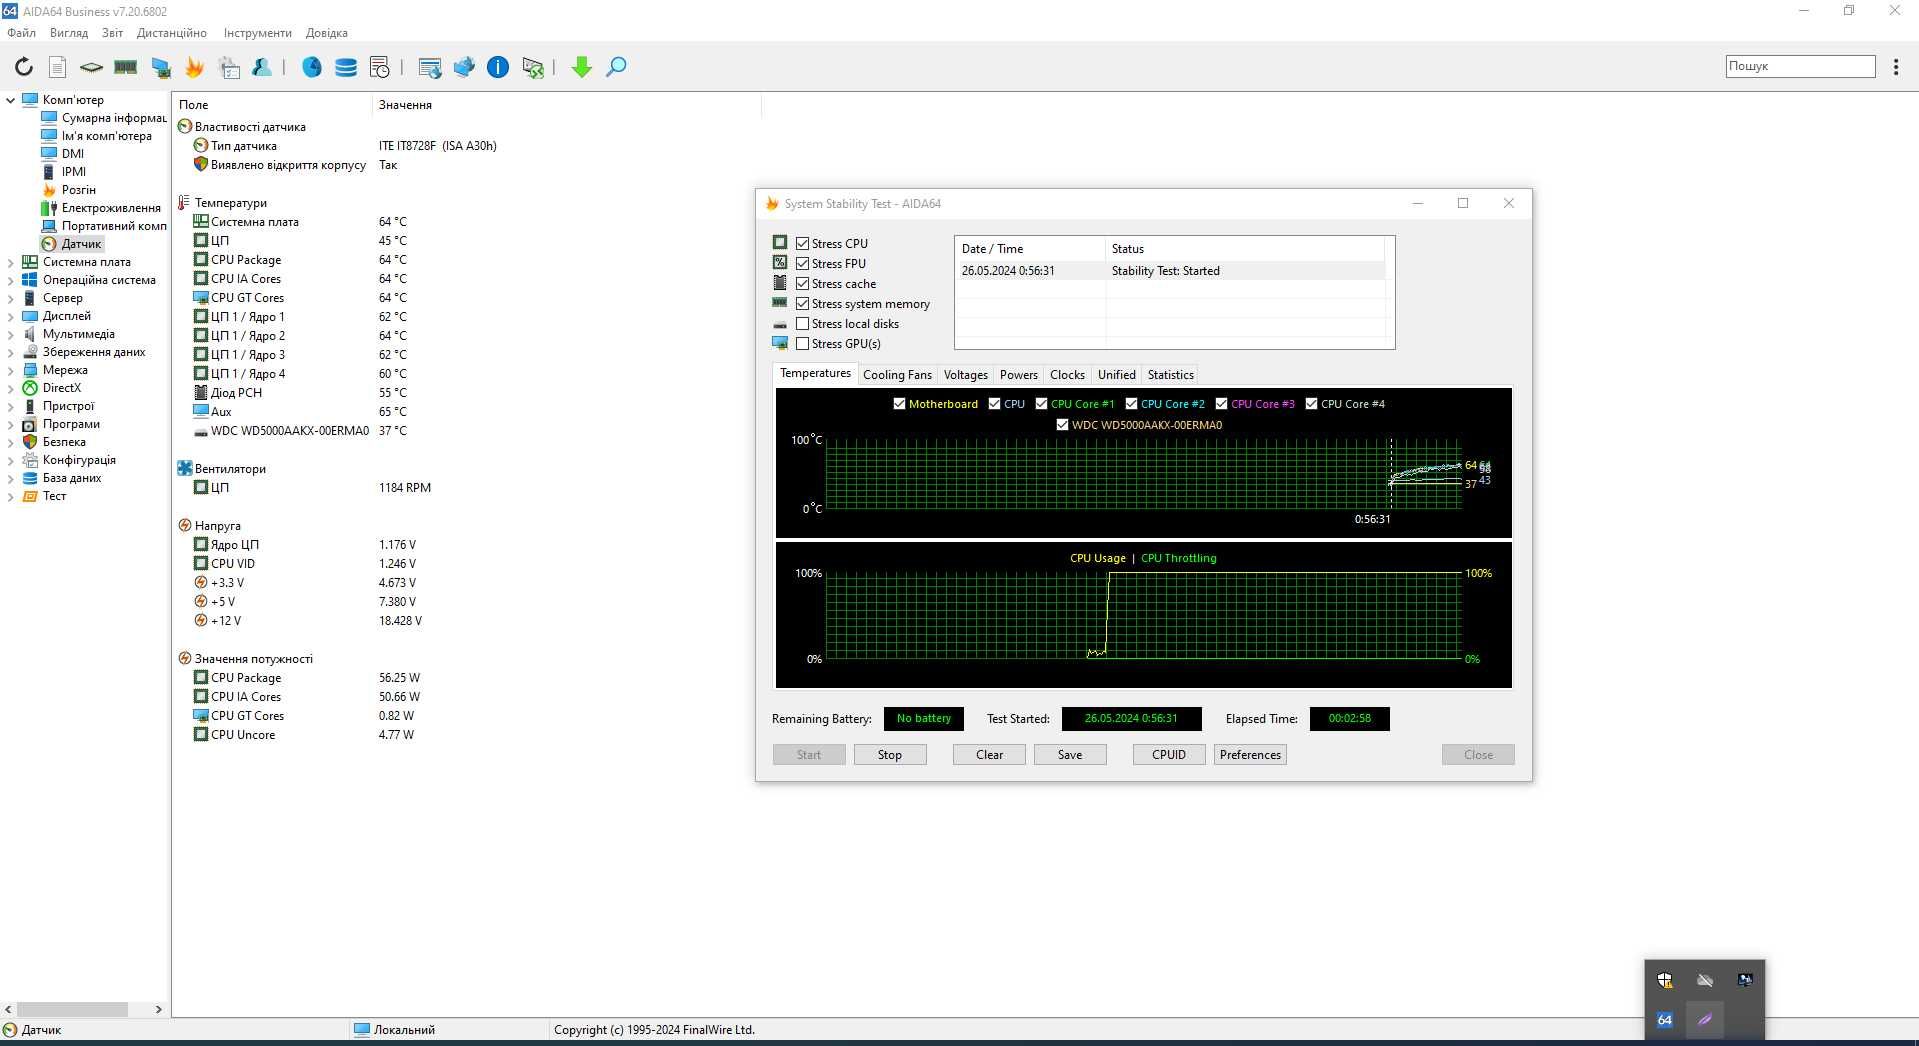Click Windows Security shield tray icon
Screen dimensions: 1919x1046
pyautogui.click(x=1665, y=980)
